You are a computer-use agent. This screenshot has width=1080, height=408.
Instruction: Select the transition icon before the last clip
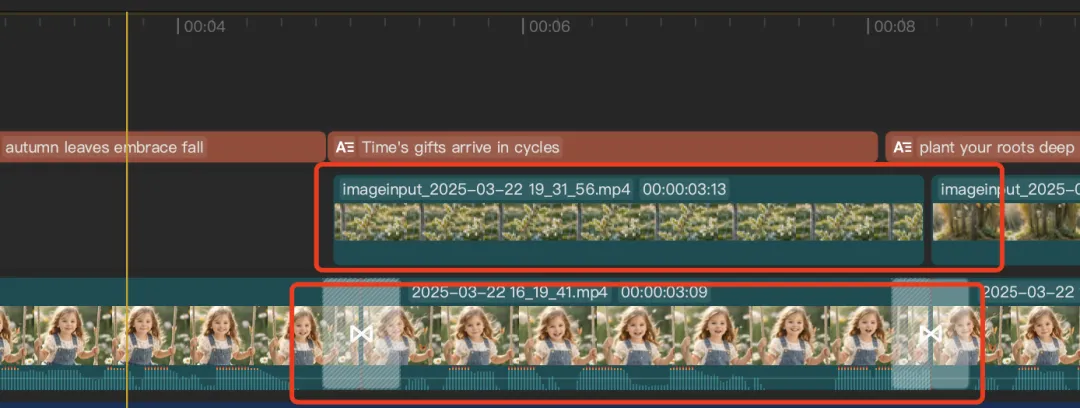click(931, 334)
